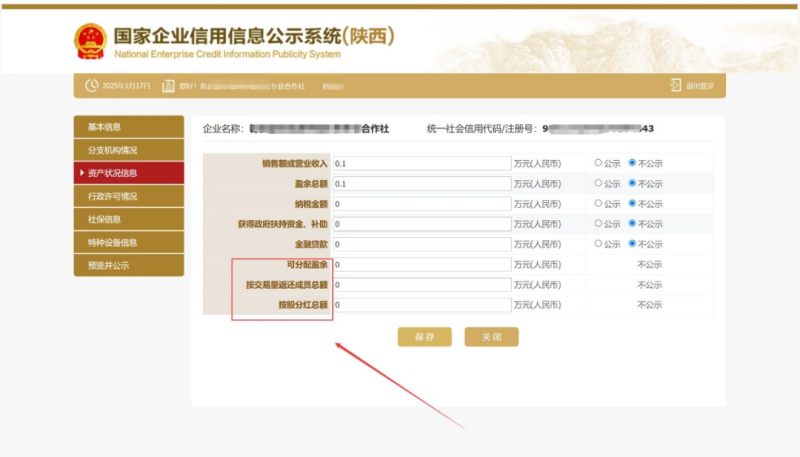Click the arrow marker beside 资产状况信息
The image size is (800, 457).
pos(82,173)
